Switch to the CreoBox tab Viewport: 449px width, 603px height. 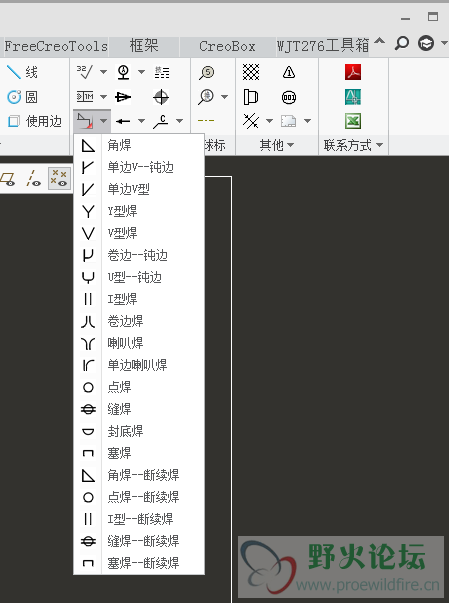tap(227, 47)
